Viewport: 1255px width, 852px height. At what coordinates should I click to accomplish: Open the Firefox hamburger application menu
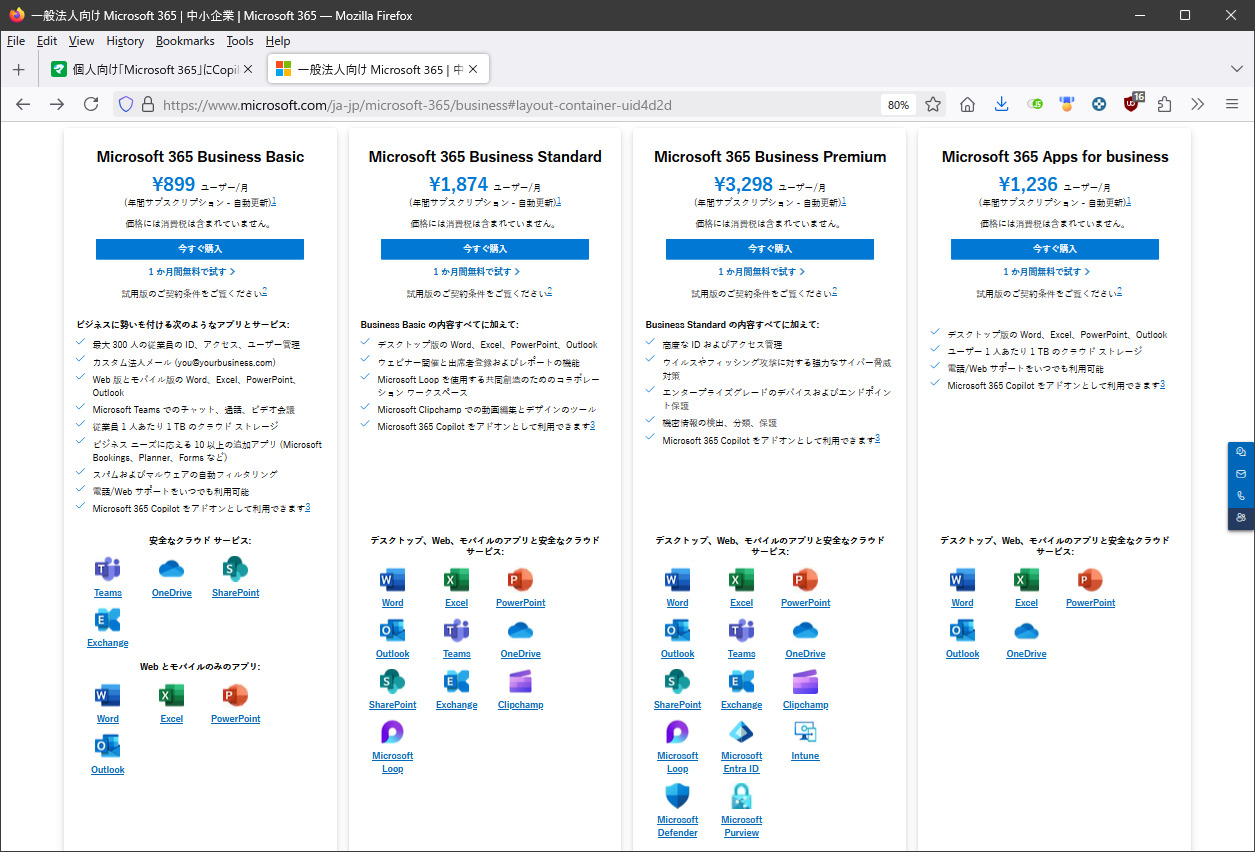point(1232,104)
